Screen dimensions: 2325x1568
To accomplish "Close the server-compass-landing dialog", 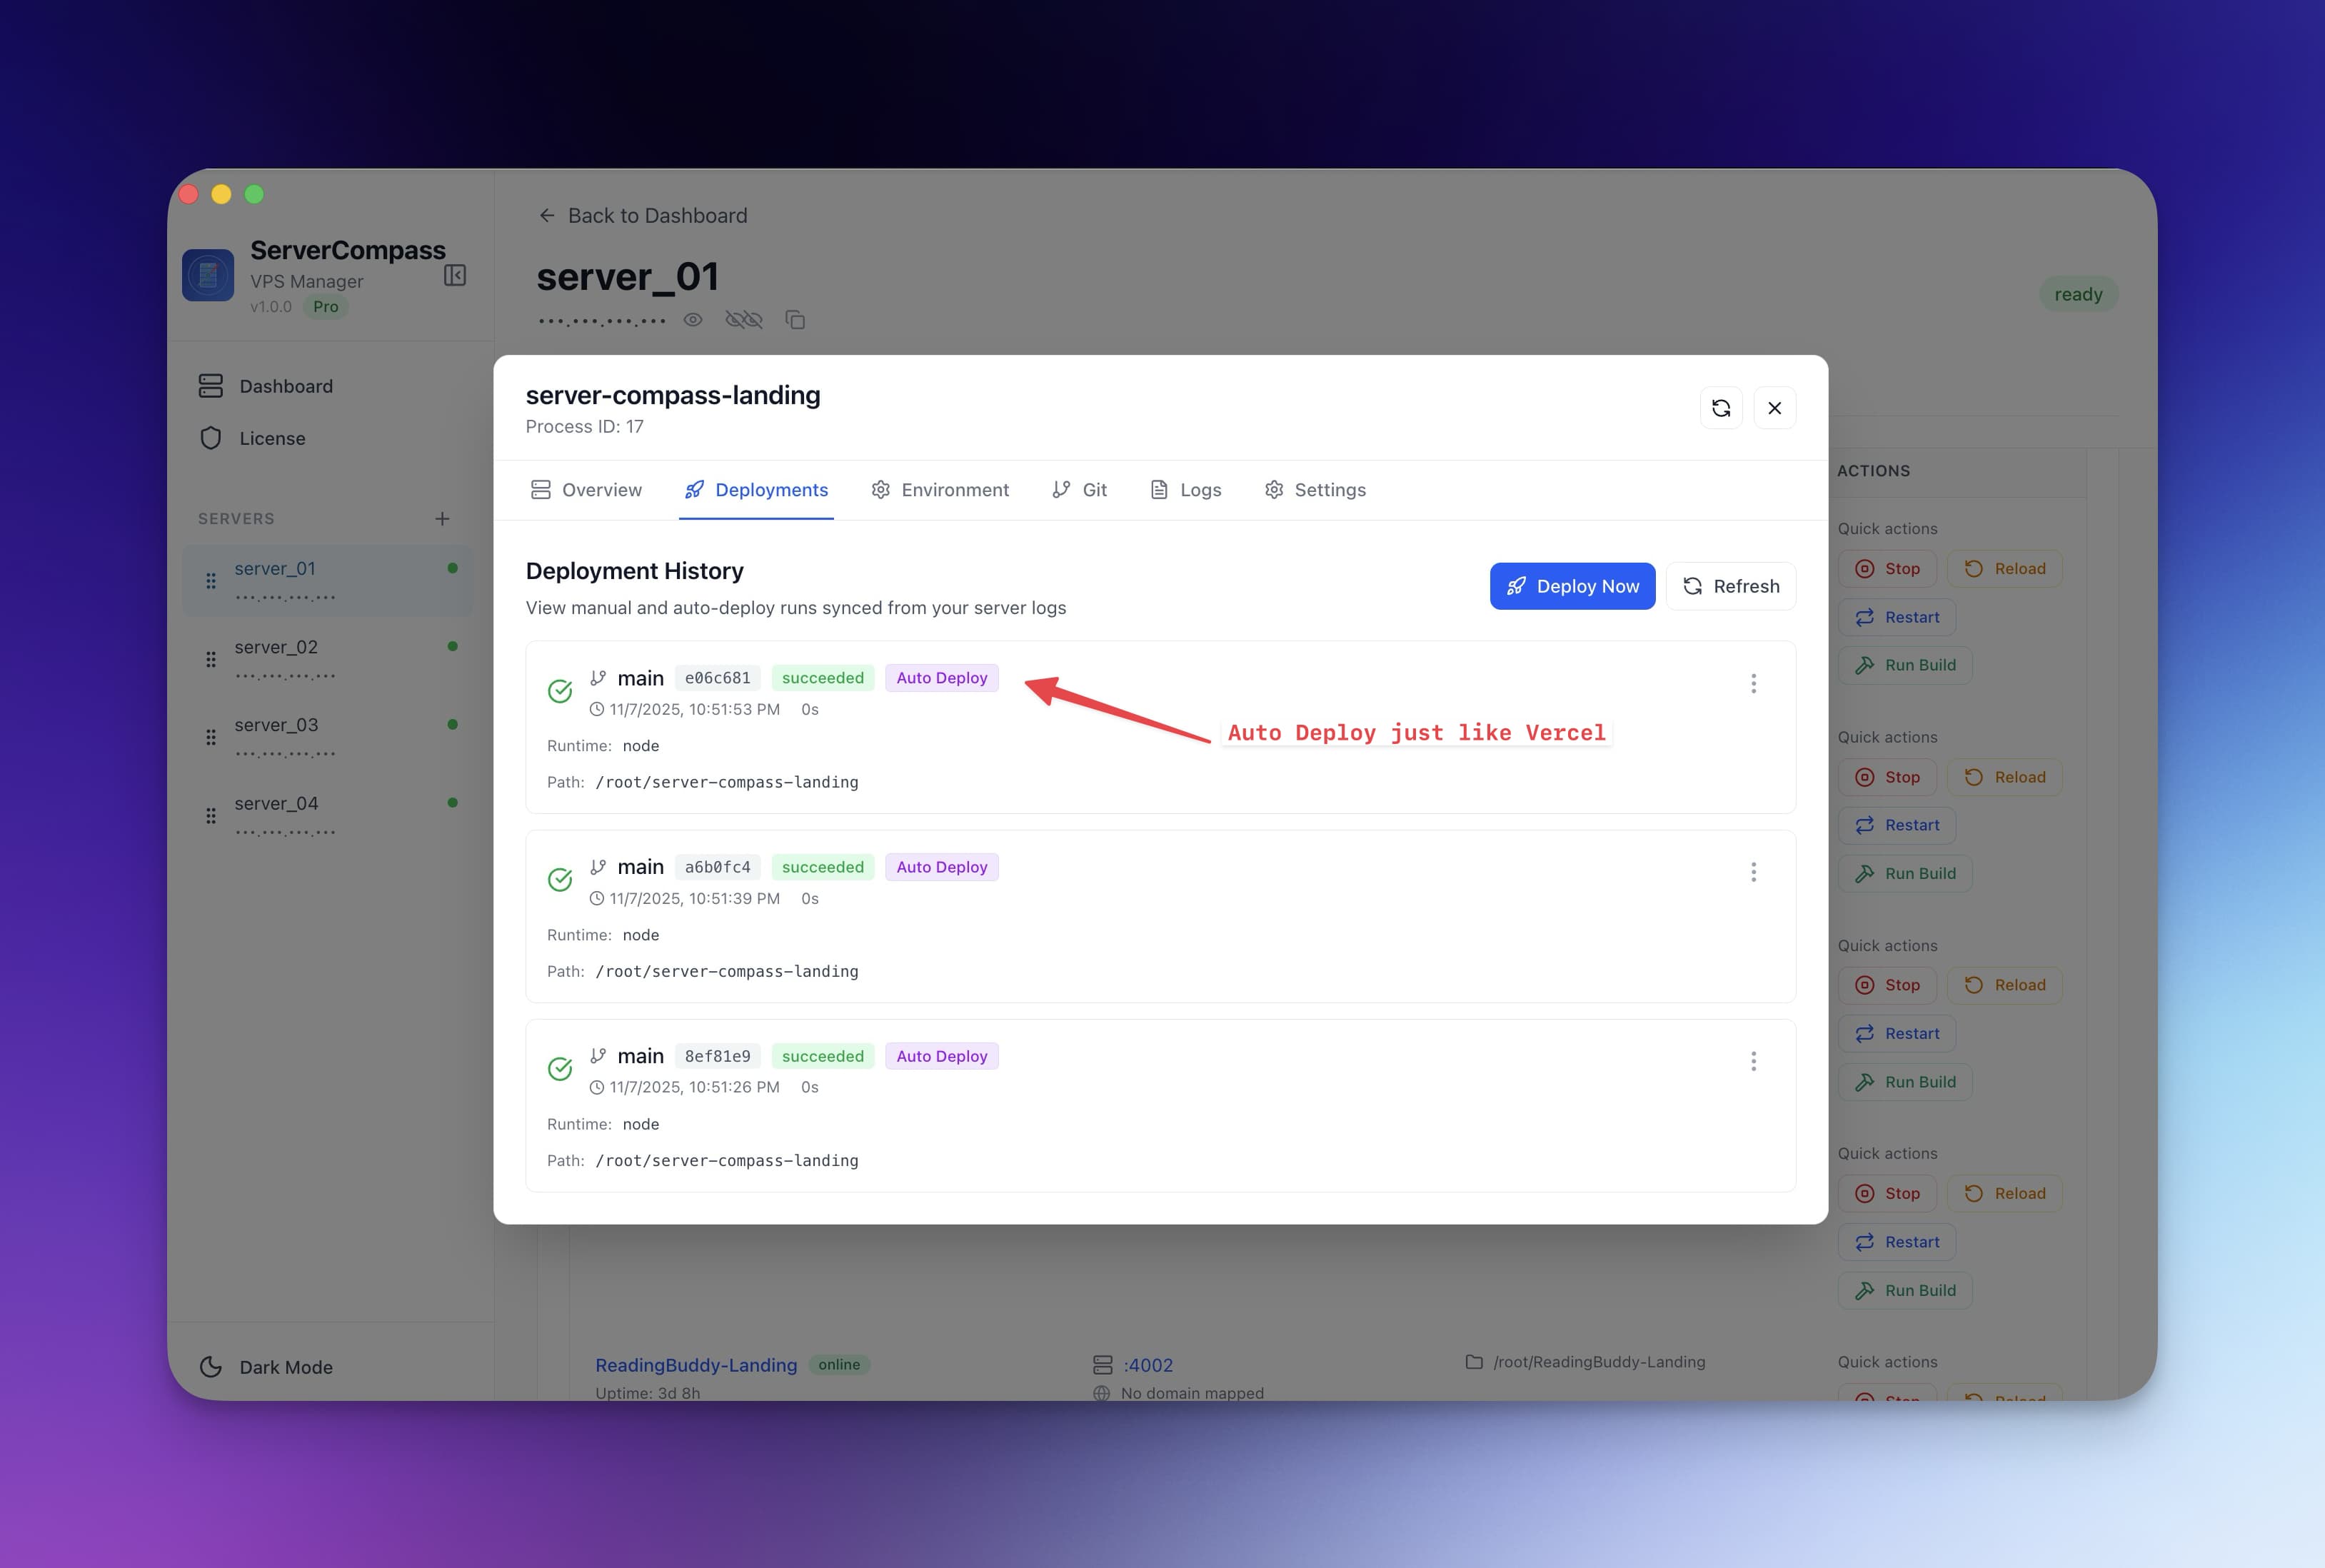I will (1774, 408).
